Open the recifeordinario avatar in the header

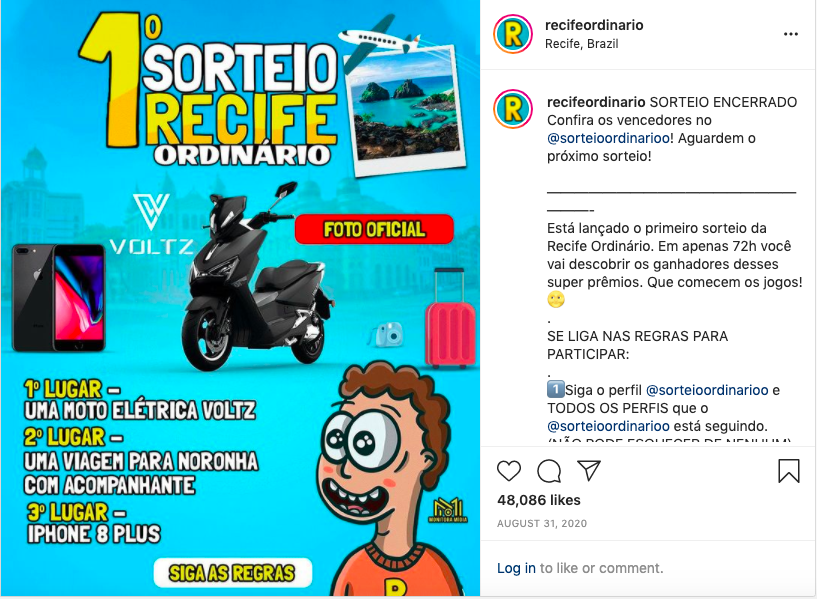point(513,34)
